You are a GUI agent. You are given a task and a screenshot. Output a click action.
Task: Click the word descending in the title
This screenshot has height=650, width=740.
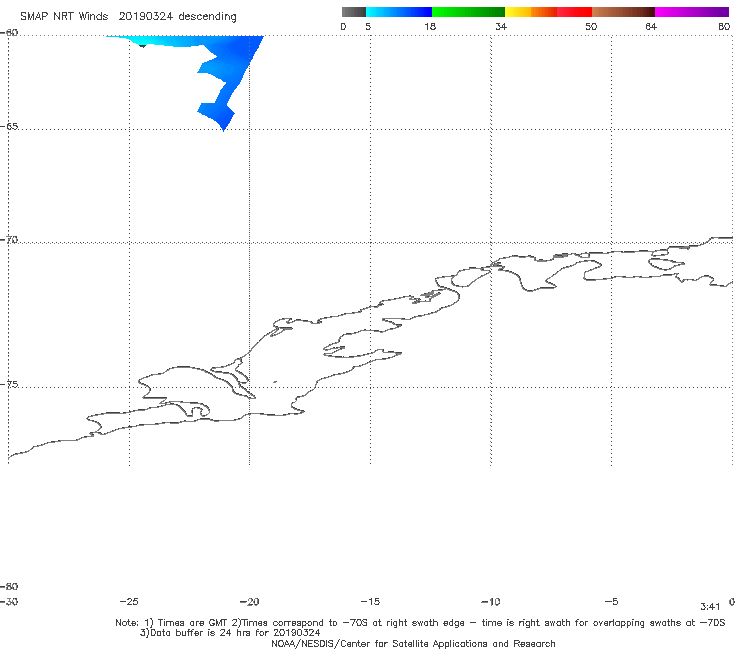207,17
